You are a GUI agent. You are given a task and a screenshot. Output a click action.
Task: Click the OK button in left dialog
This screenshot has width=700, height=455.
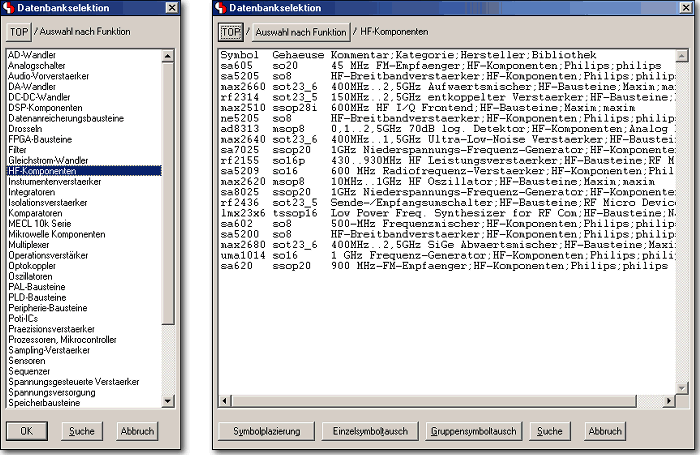(27, 431)
